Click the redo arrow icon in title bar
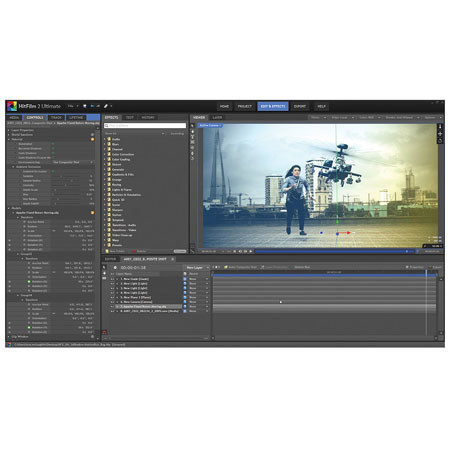This screenshot has height=450, width=450. coord(98,106)
